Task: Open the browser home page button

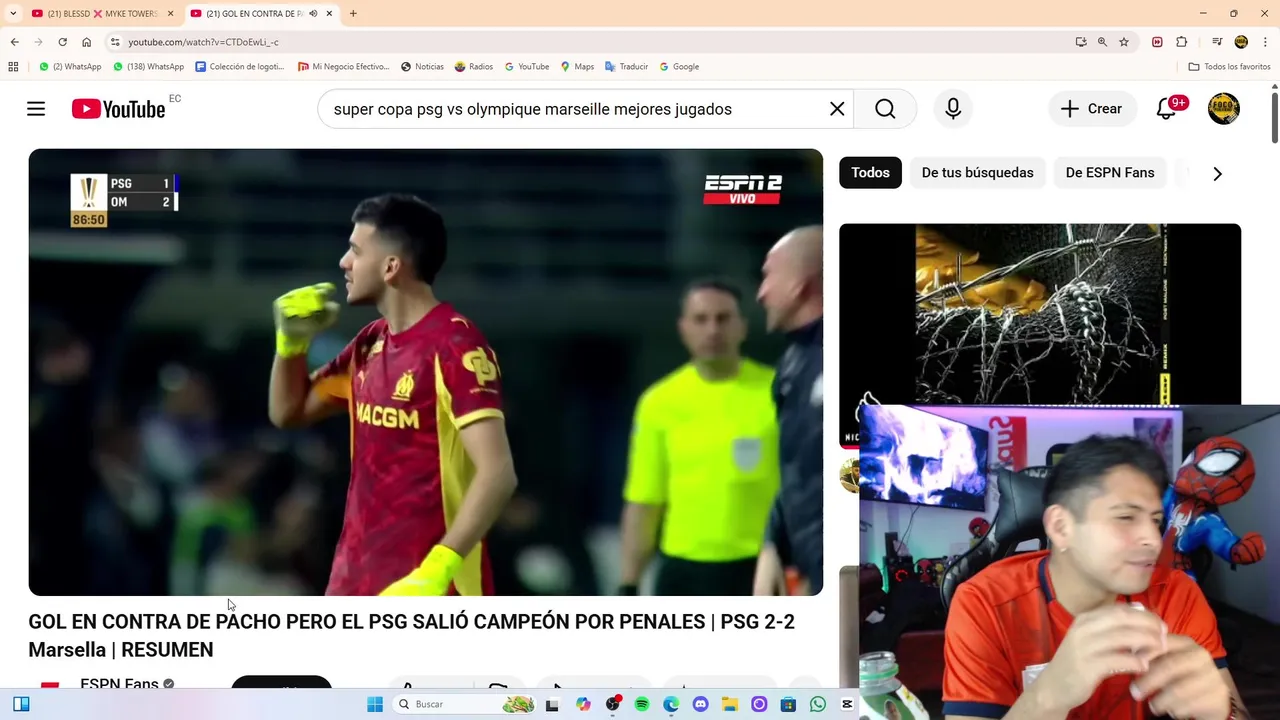Action: [87, 42]
